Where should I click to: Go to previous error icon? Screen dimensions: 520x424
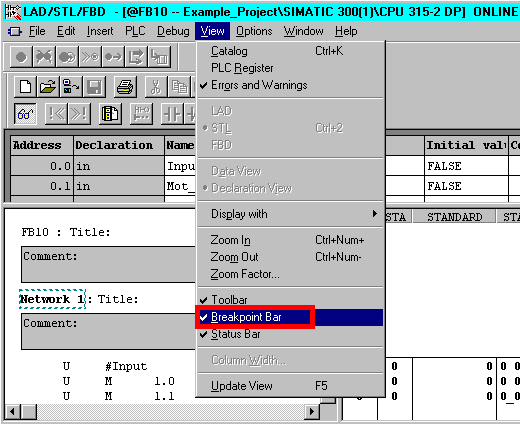click(56, 114)
